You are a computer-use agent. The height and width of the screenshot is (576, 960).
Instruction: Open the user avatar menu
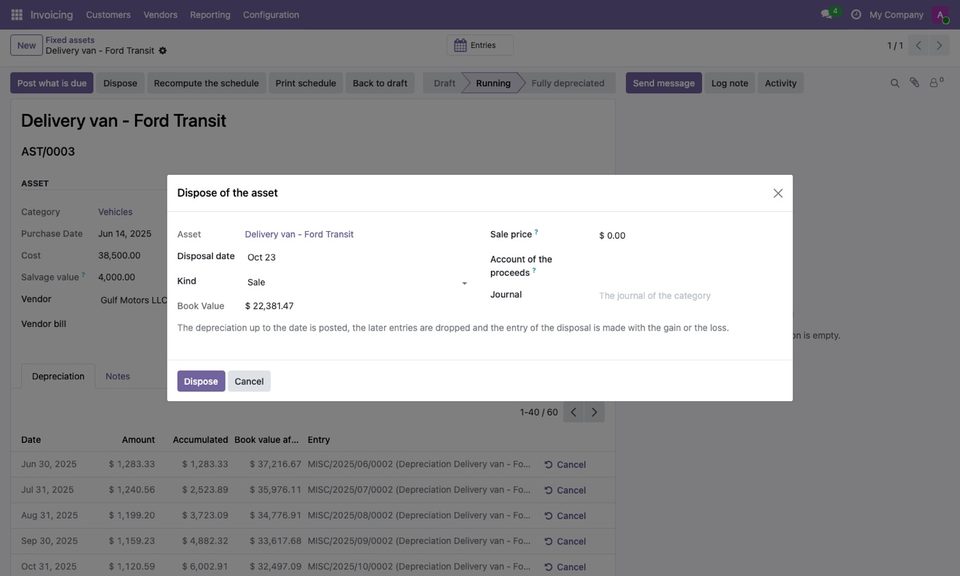click(940, 15)
